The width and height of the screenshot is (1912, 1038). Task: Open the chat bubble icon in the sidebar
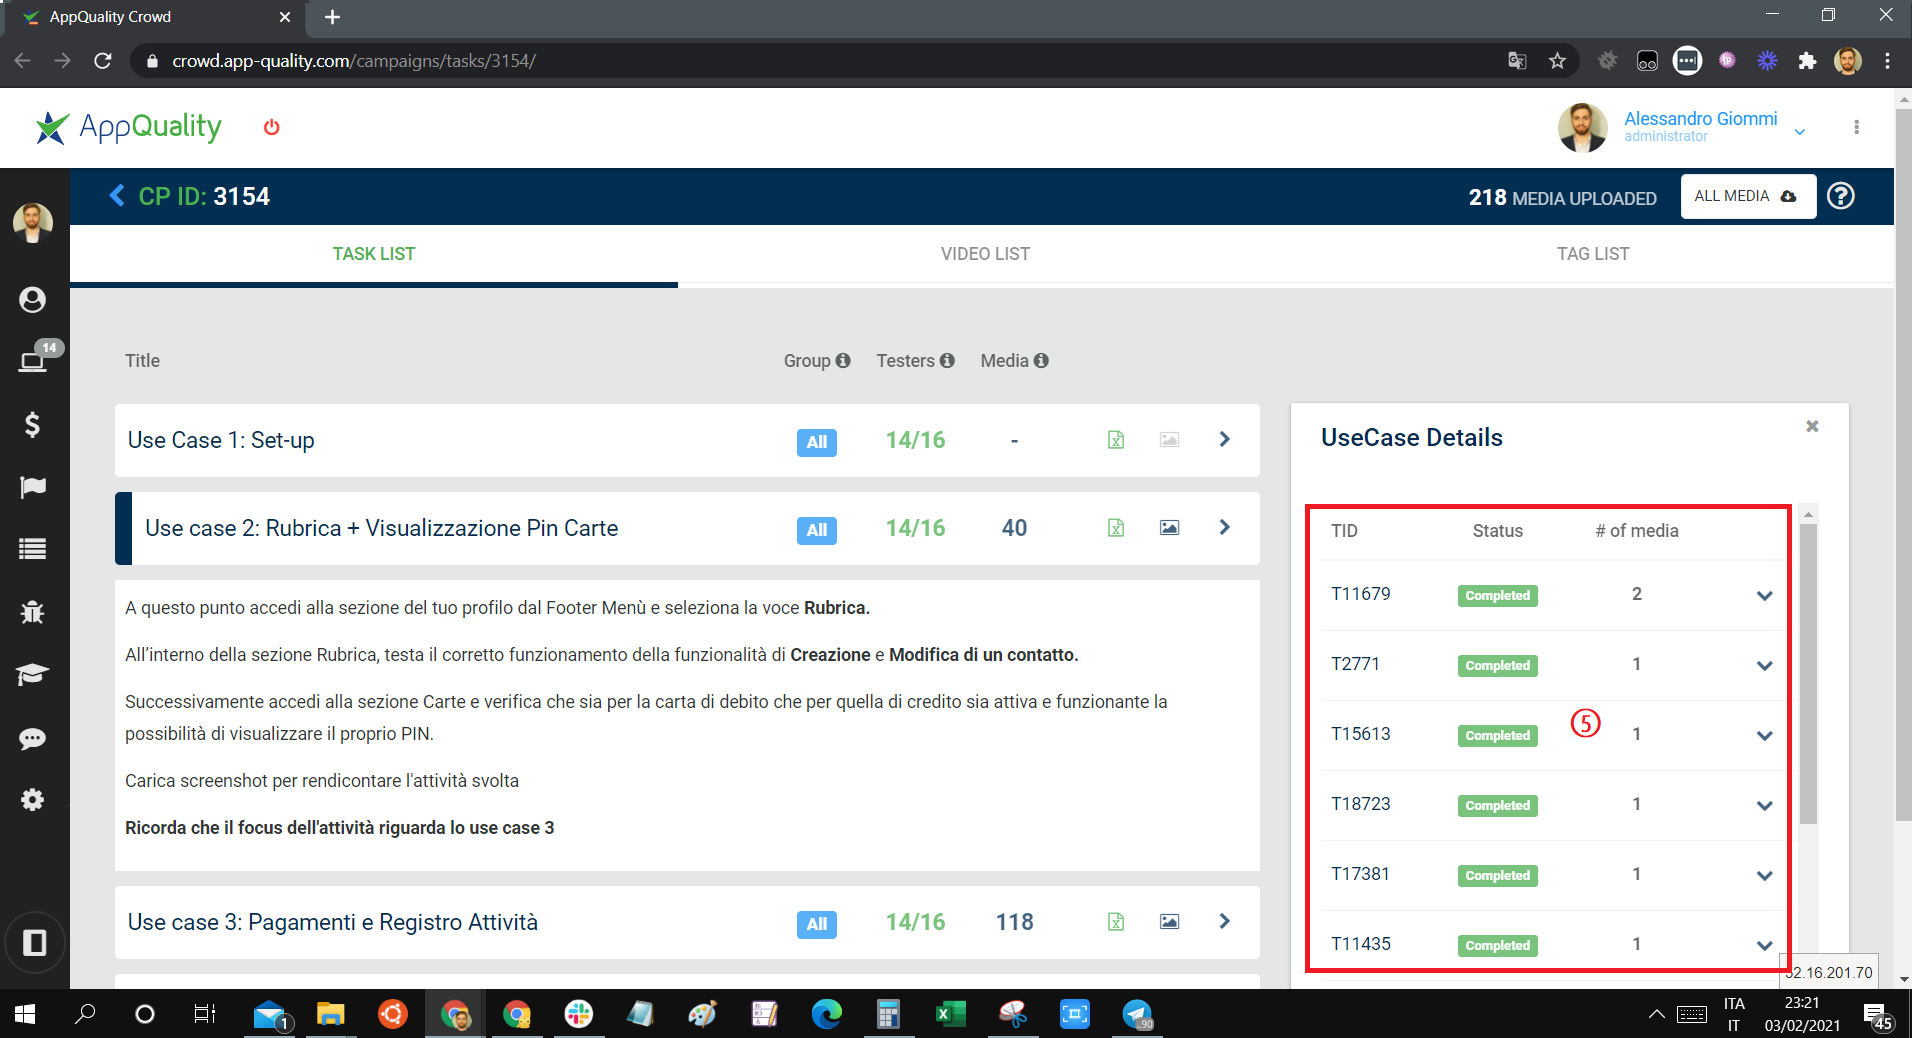(33, 738)
